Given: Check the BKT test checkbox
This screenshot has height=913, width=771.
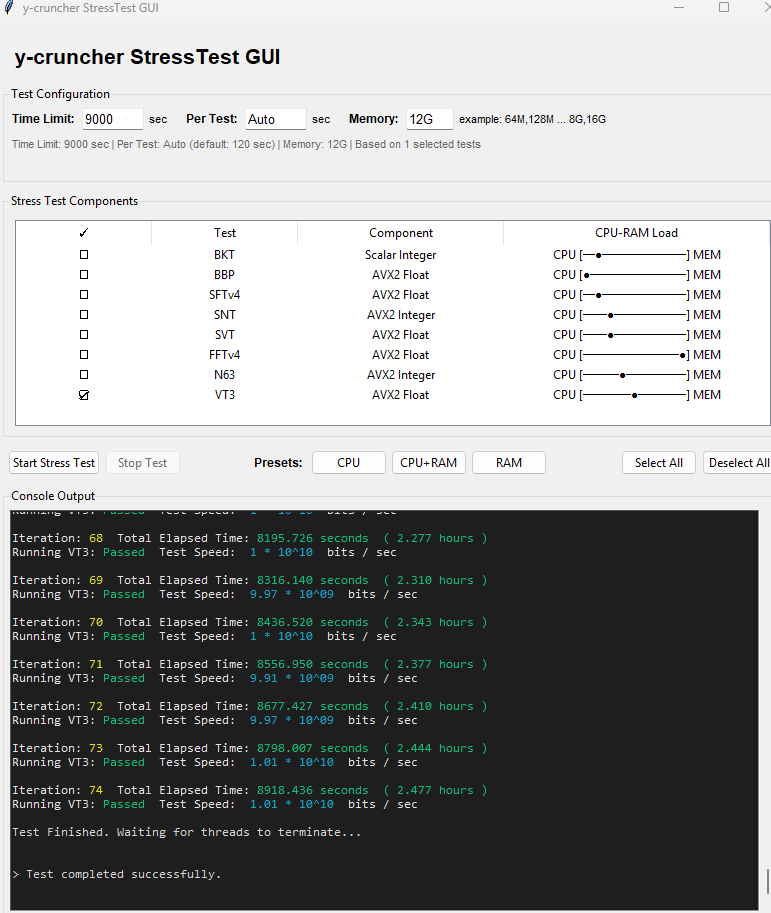Looking at the screenshot, I should pyautogui.click(x=84, y=254).
